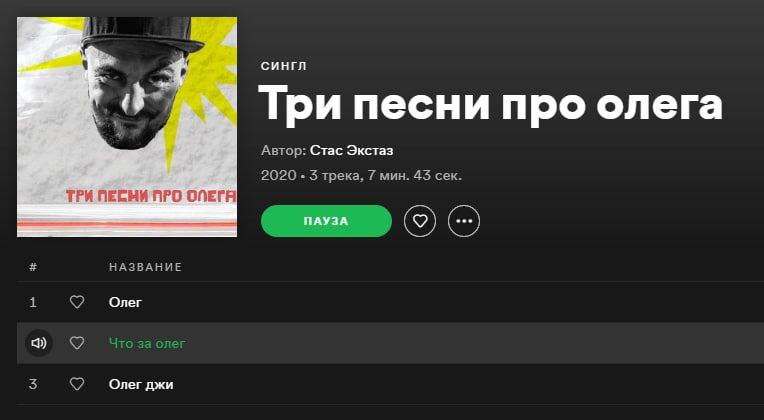
Task: Click the НАЗВАНИЕ column header
Action: [x=145, y=267]
